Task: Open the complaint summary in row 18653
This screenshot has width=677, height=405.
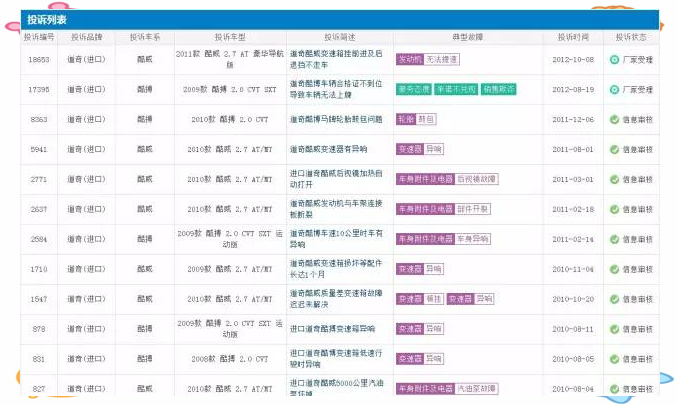Action: pos(336,59)
